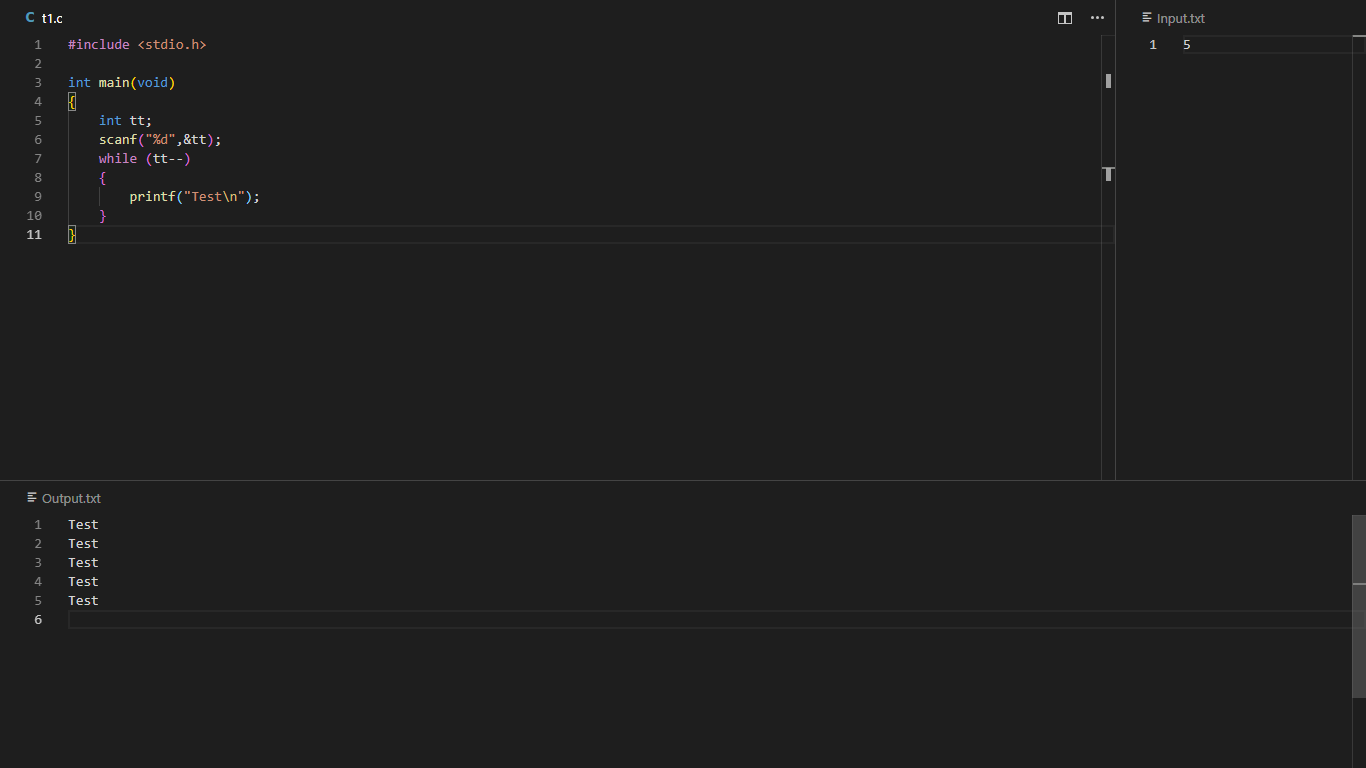
Task: Click the upper marker in t1.c overview ruler
Action: [1108, 81]
